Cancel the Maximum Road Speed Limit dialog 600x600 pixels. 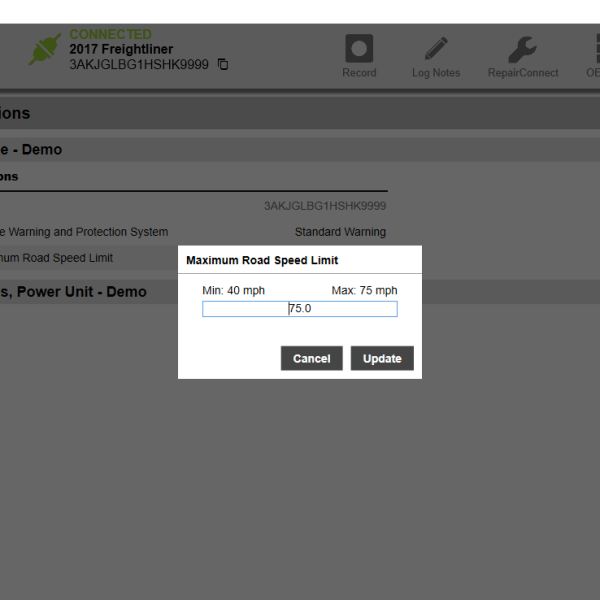coord(311,359)
